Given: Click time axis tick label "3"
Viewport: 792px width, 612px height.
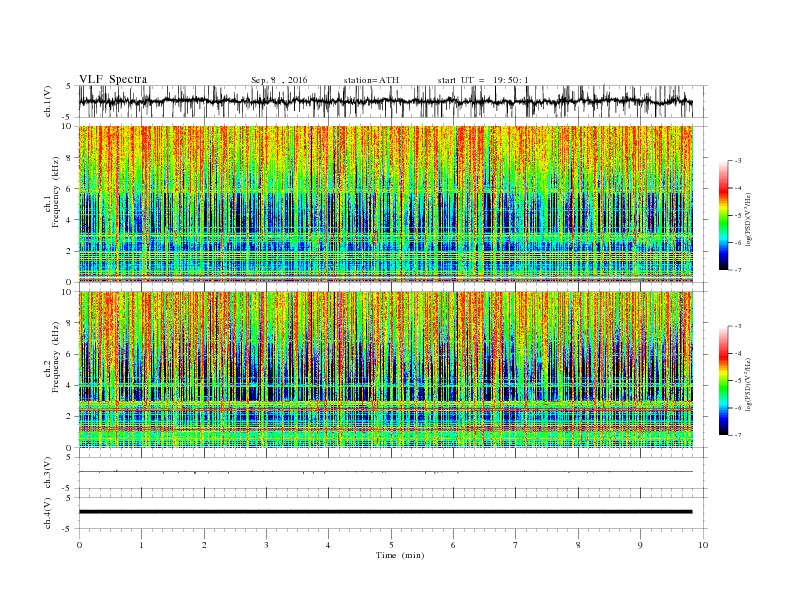Looking at the screenshot, I should [x=266, y=545].
